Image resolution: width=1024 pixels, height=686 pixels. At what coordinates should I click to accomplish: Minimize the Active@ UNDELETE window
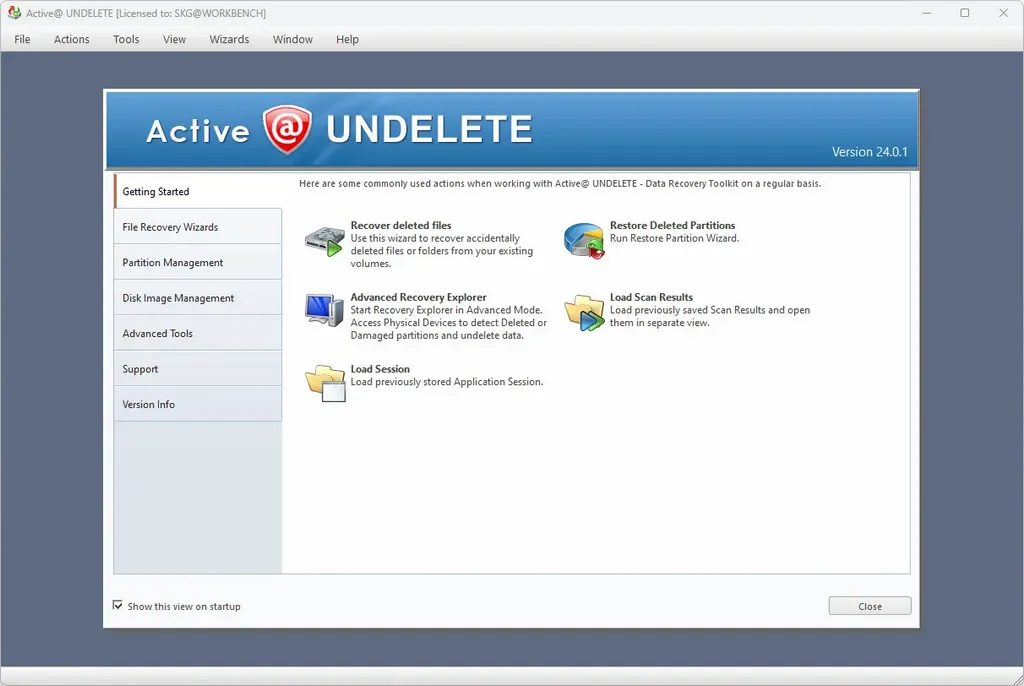coord(926,13)
